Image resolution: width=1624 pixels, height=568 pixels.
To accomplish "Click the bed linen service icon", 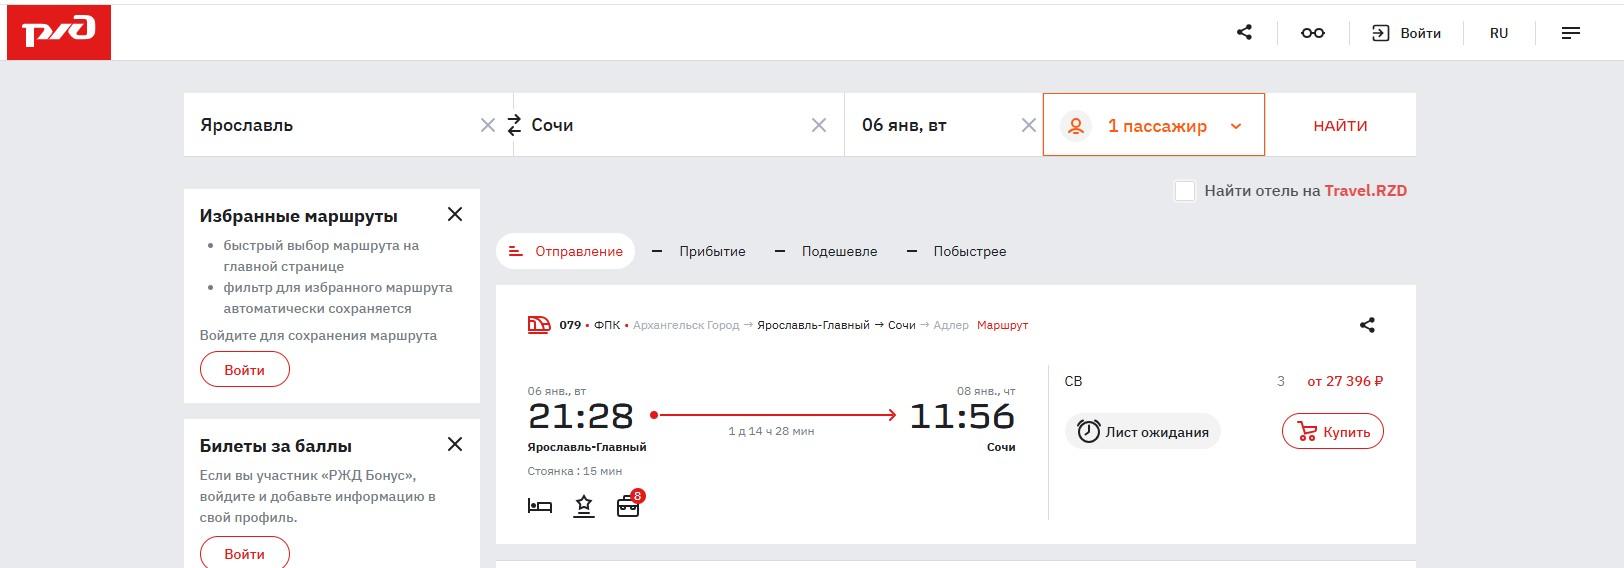I will click(540, 506).
